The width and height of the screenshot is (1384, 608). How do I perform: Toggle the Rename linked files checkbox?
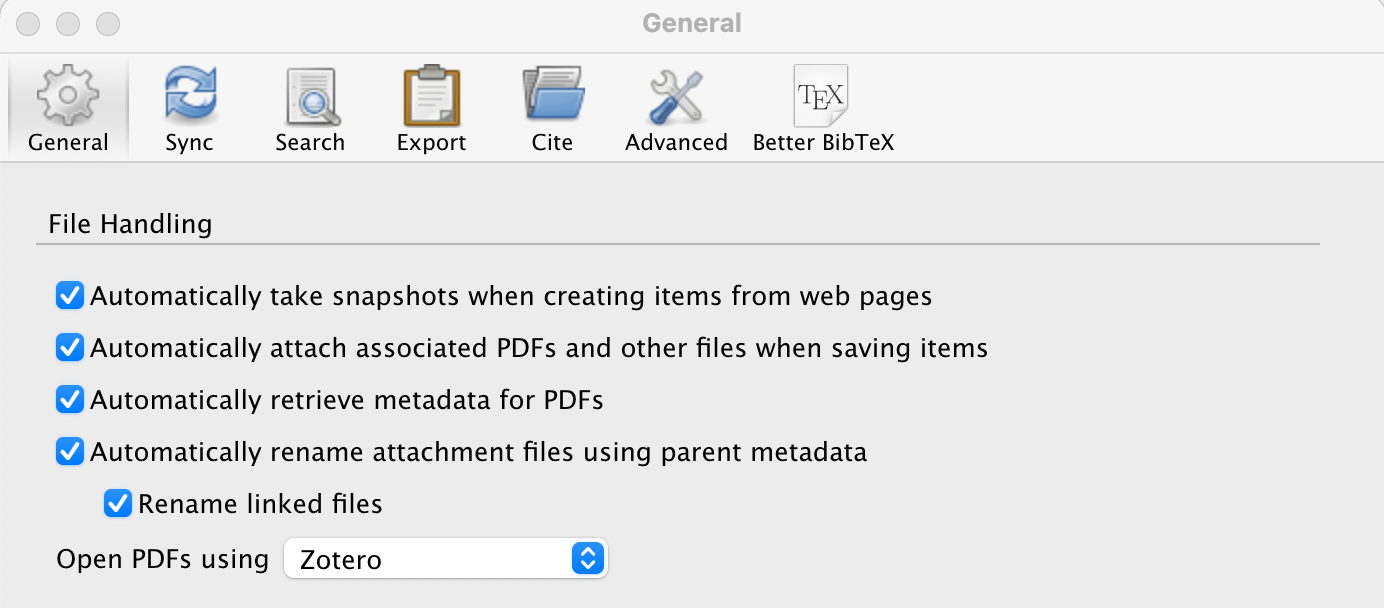(x=118, y=503)
